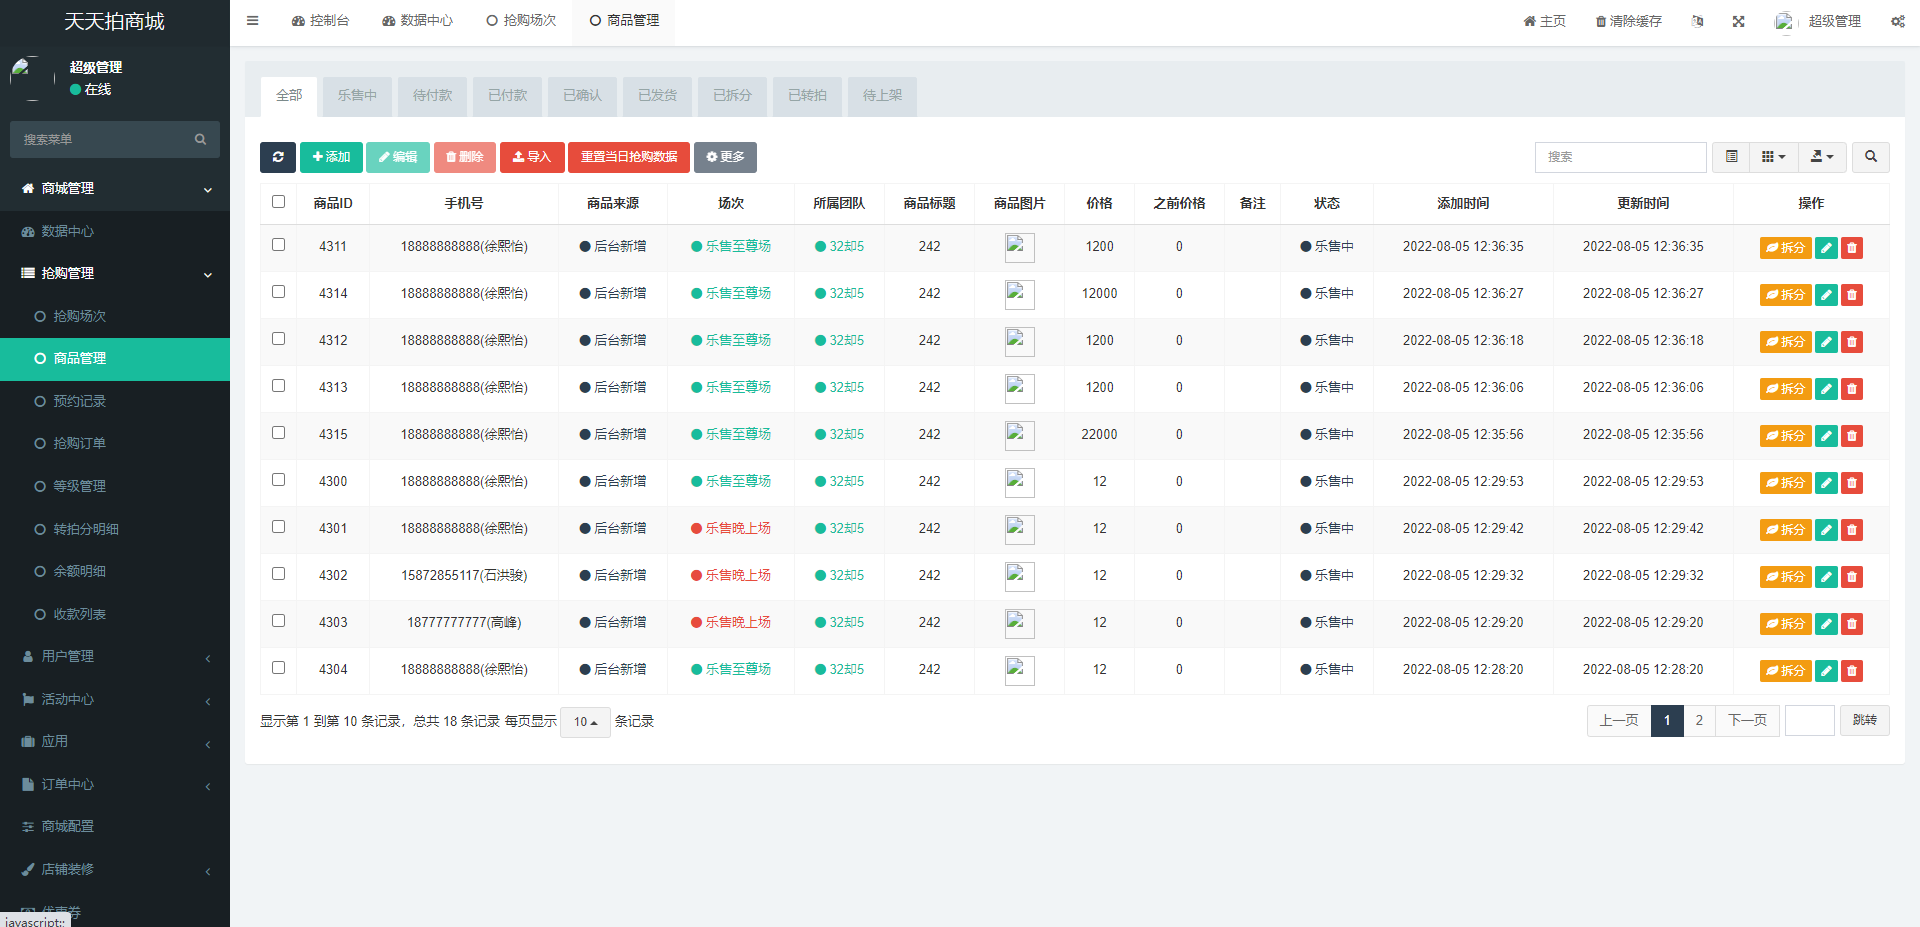Click the language switch icon in header
Image resolution: width=1920 pixels, height=927 pixels.
coord(1697,21)
